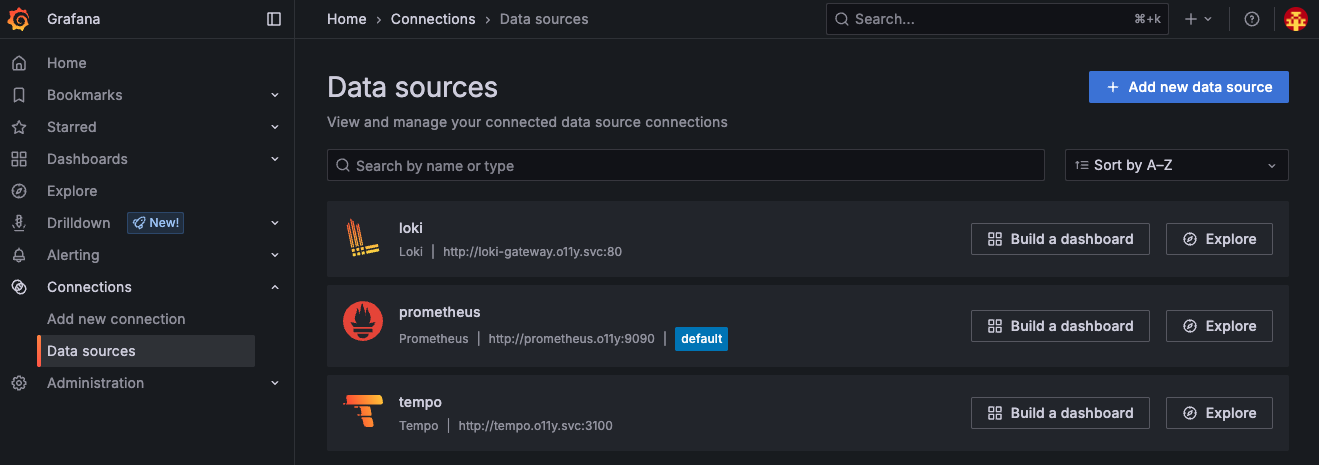Viewport: 1319px width, 465px height.
Task: Open the user profile avatar
Action: pos(1296,19)
